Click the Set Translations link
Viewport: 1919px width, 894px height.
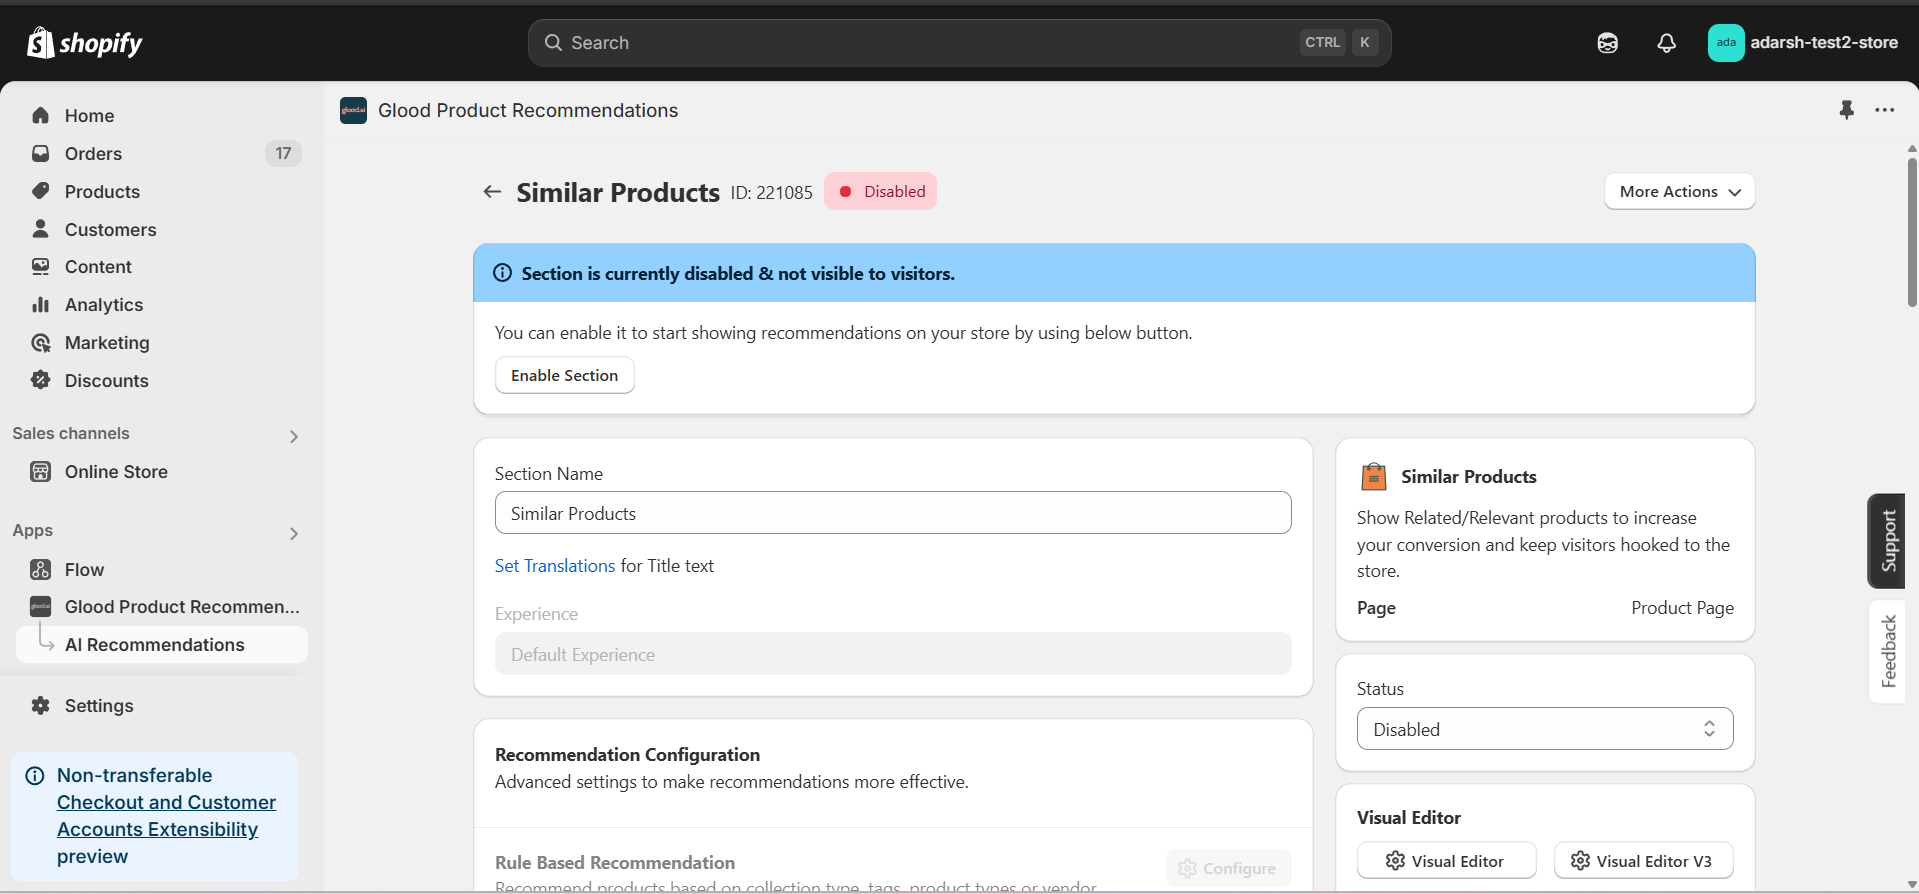554,566
